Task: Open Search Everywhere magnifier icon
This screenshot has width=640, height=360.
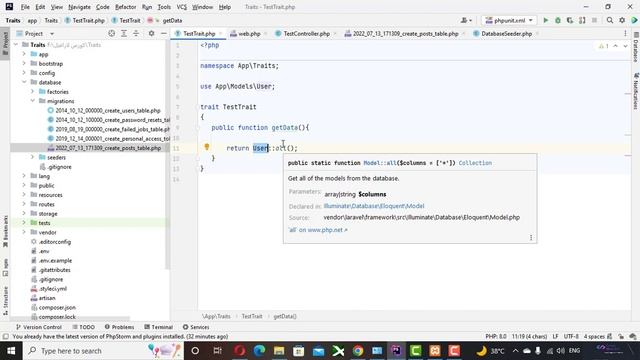Action: click(x=610, y=20)
